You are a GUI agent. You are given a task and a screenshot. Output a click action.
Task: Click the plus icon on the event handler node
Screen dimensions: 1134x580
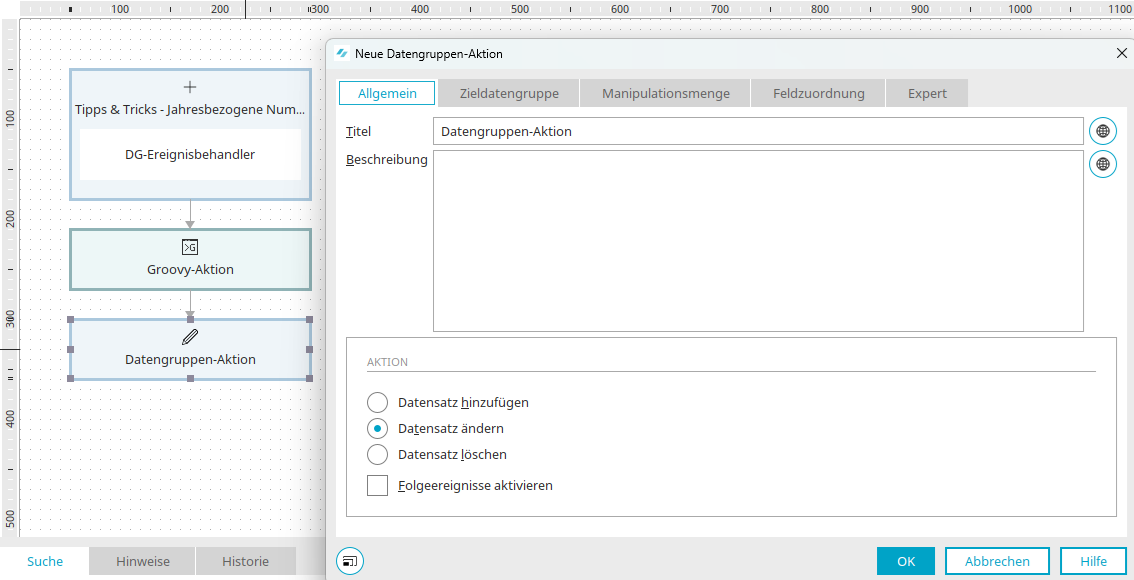190,87
